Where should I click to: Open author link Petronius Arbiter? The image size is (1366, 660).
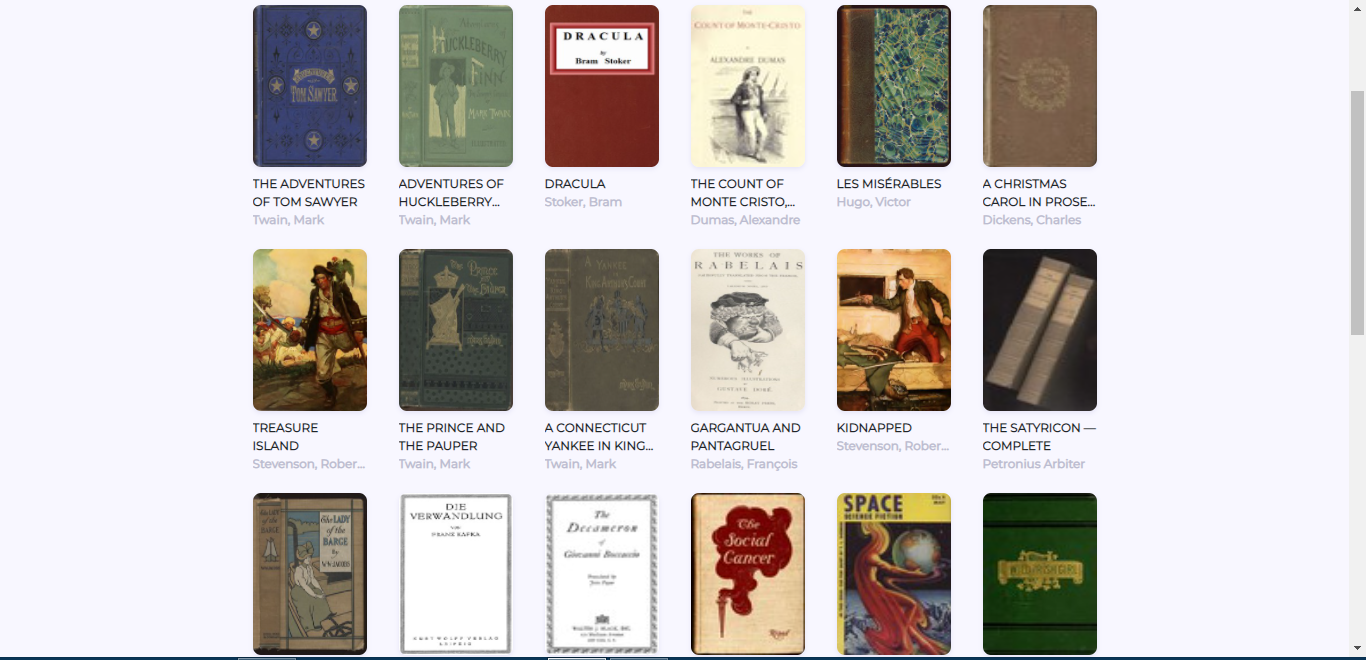(1034, 464)
